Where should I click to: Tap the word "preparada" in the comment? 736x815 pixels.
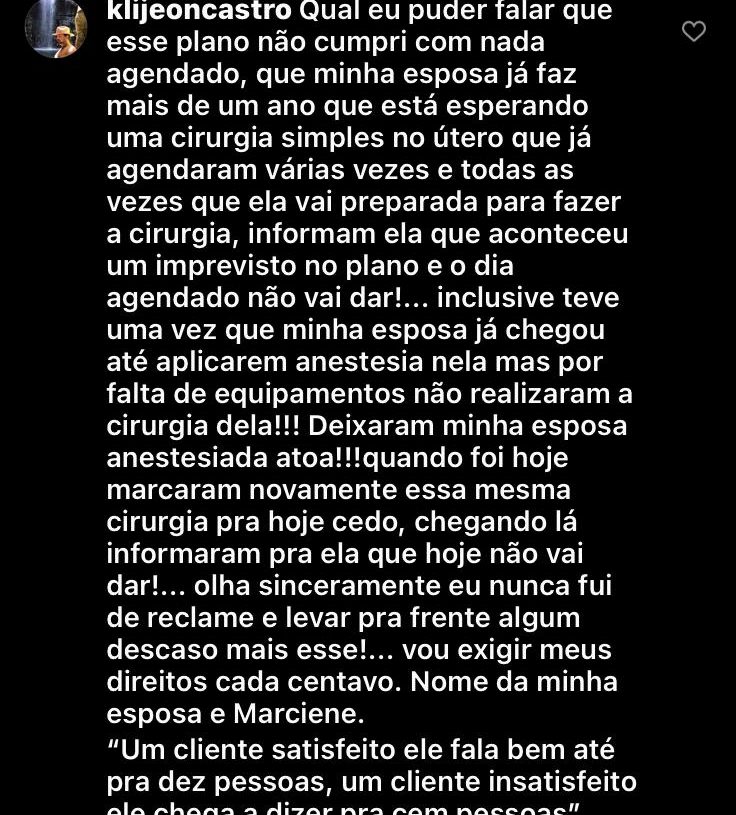pos(409,202)
